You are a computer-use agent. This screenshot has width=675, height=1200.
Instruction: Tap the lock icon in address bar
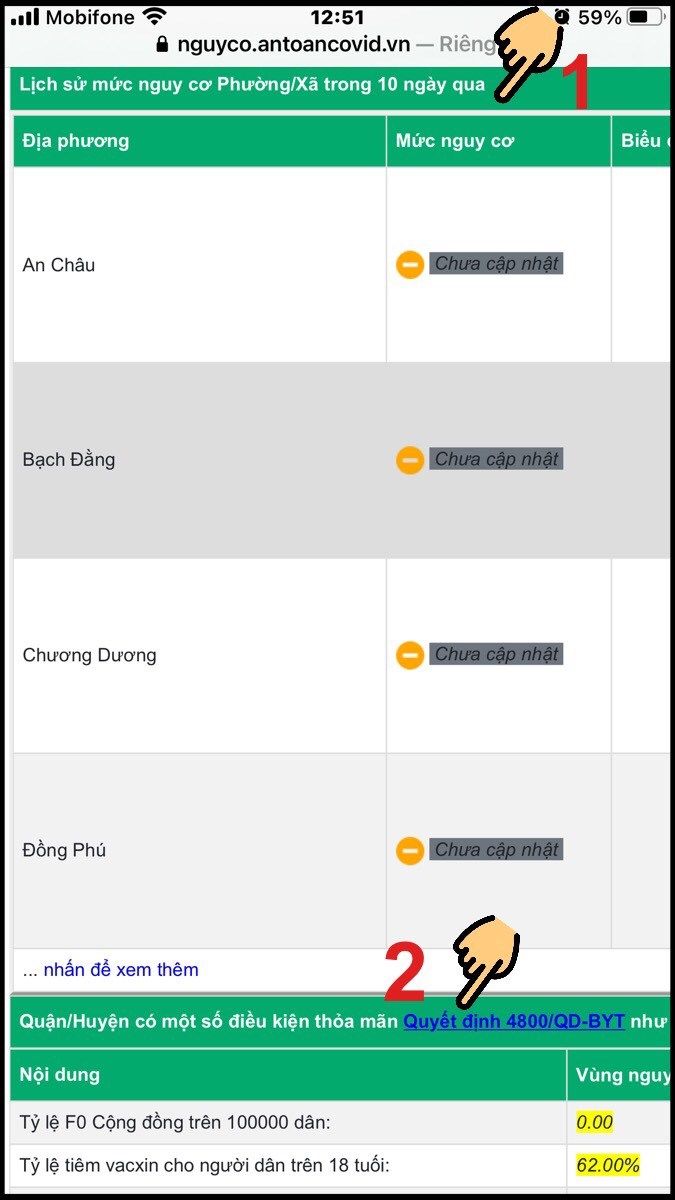click(163, 44)
